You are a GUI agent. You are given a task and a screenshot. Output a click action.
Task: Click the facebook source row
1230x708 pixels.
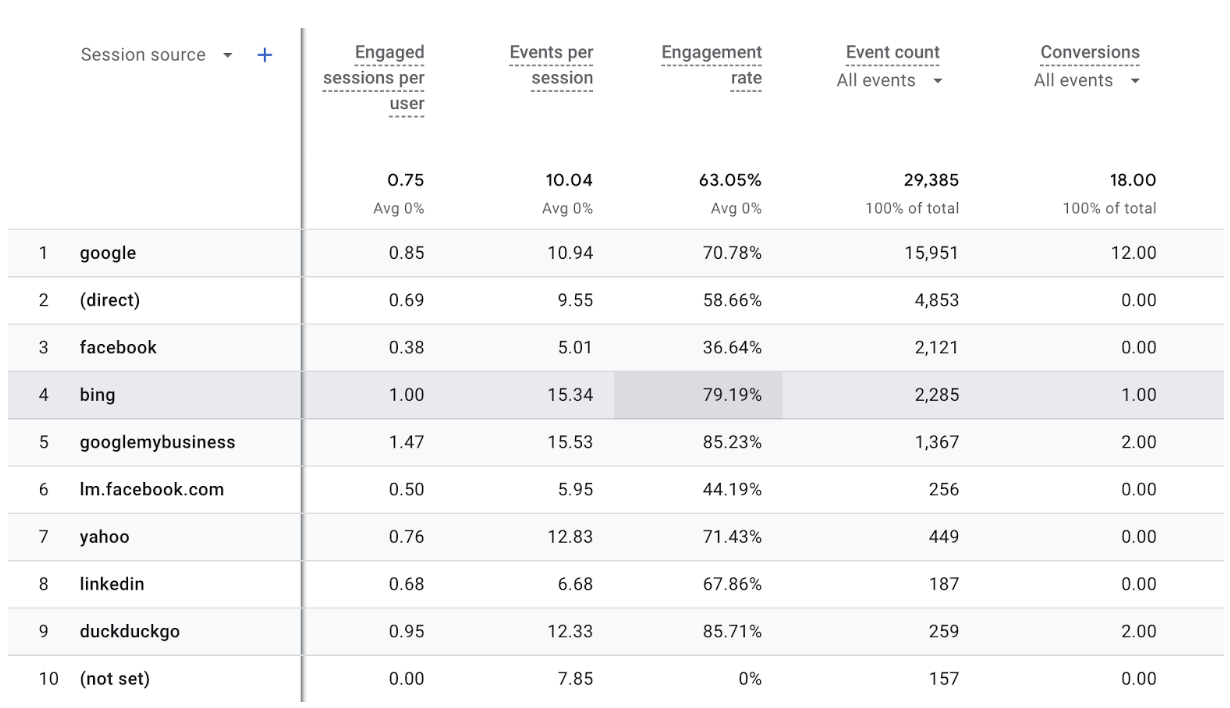[118, 348]
